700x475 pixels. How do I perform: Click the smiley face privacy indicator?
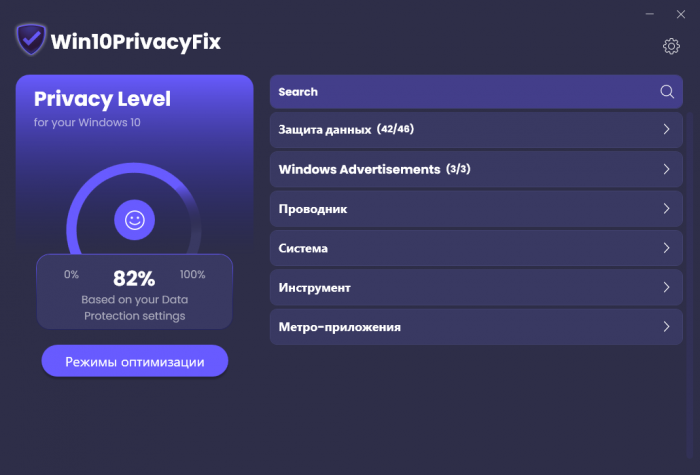134,218
